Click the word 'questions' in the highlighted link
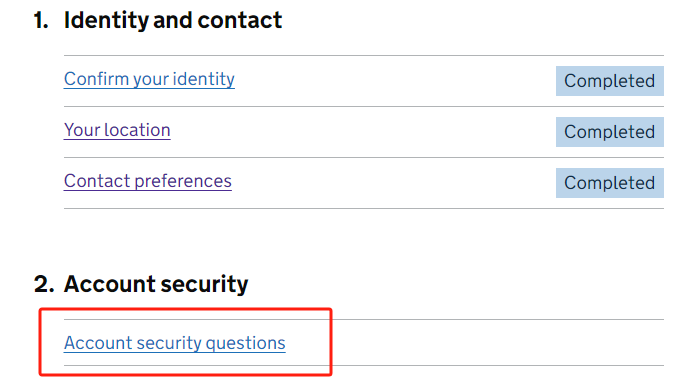Image resolution: width=692 pixels, height=392 pixels. coord(246,343)
